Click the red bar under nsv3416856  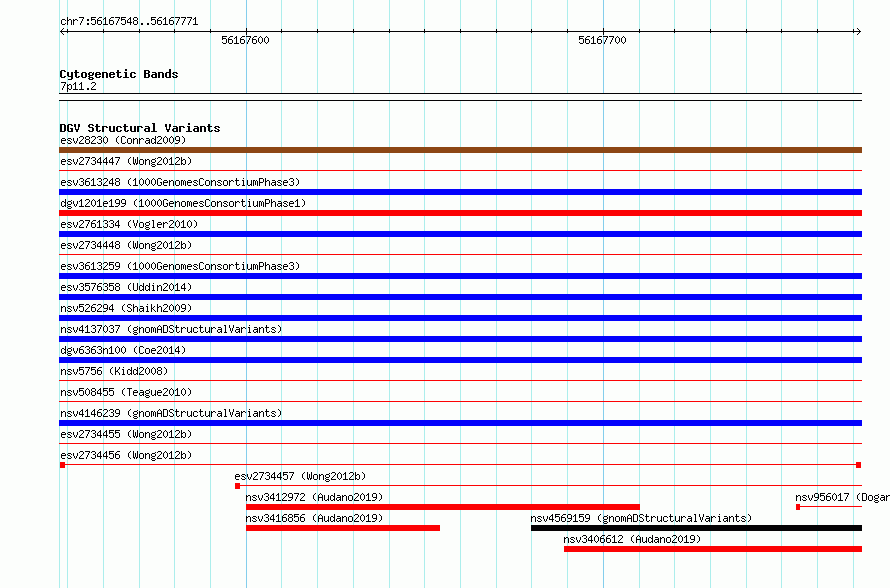(343, 528)
